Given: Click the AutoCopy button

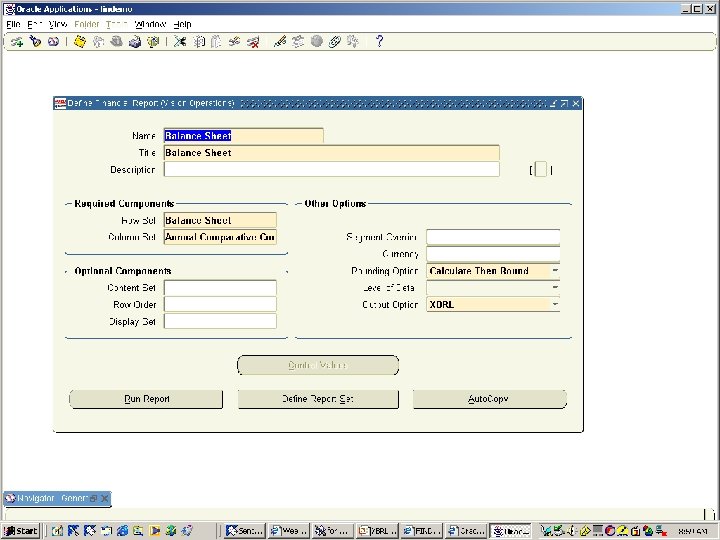Looking at the screenshot, I should pyautogui.click(x=489, y=399).
